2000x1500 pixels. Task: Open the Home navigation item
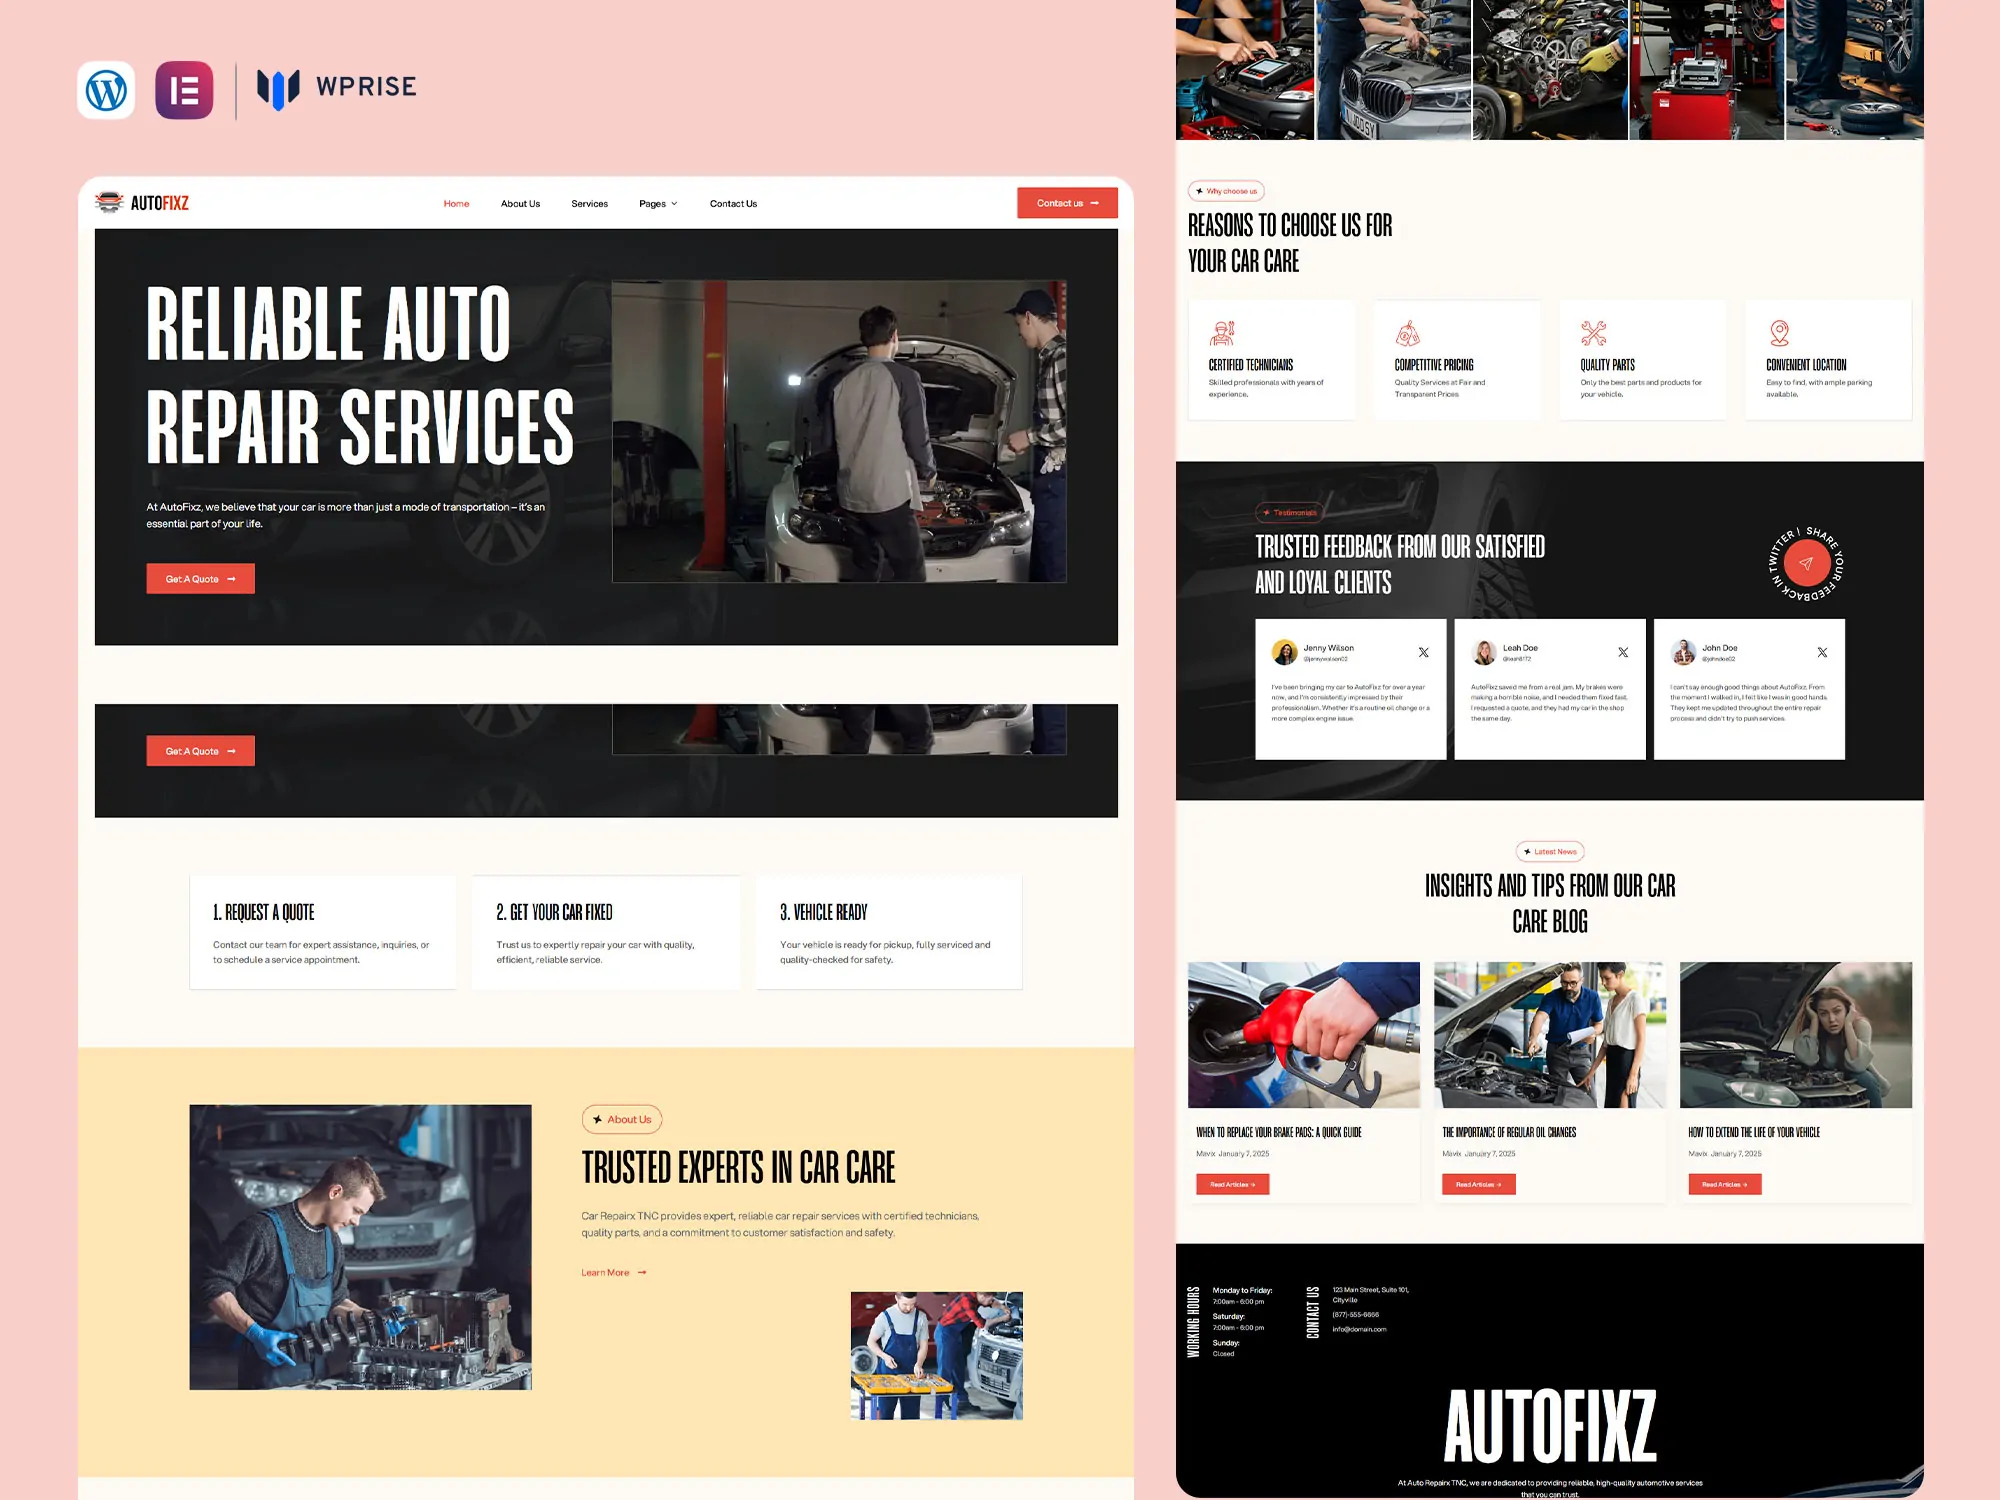click(456, 203)
